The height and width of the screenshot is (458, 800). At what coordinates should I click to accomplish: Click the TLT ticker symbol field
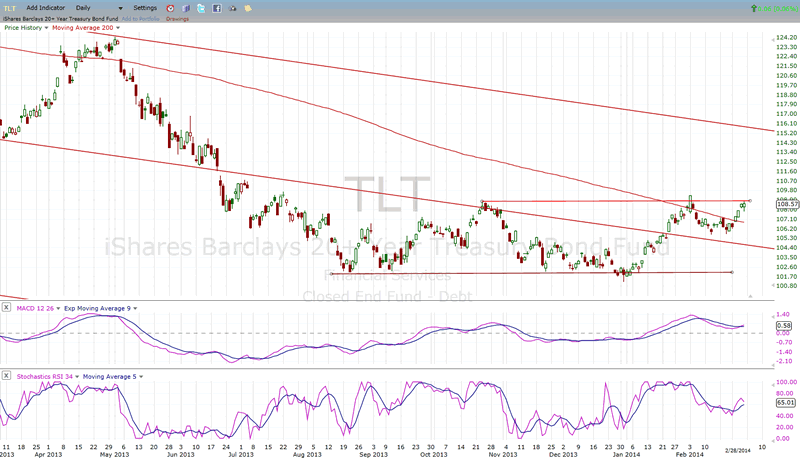coord(11,8)
